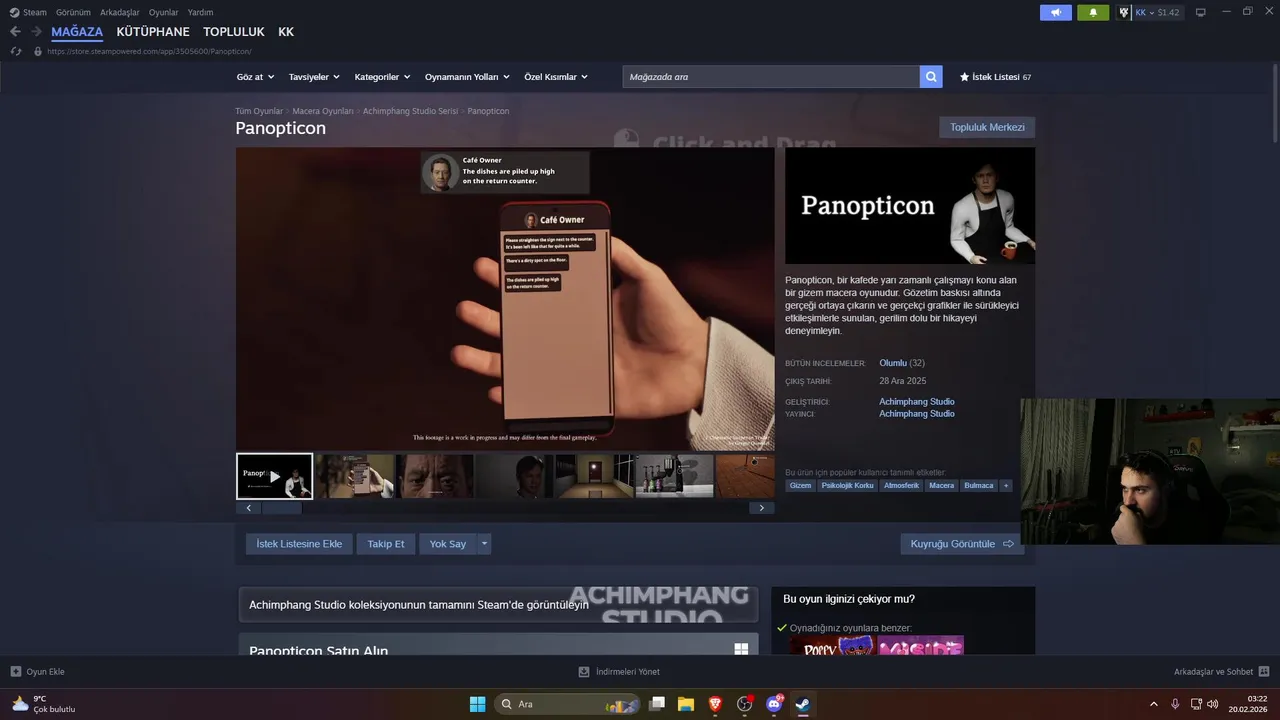Click the Psikolojik Korku tag
Viewport: 1280px width, 720px height.
847,486
